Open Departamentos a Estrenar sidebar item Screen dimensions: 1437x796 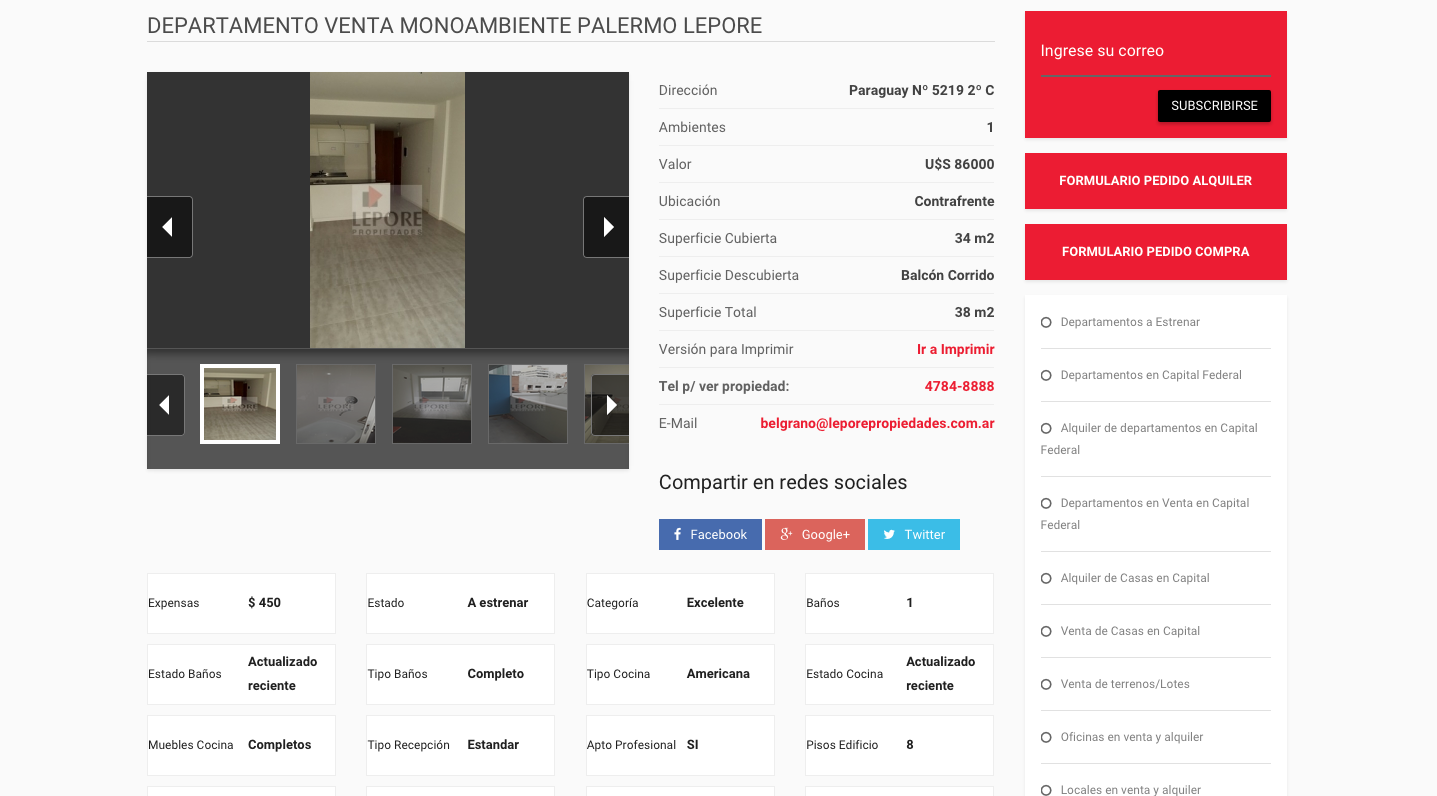[x=1130, y=322]
